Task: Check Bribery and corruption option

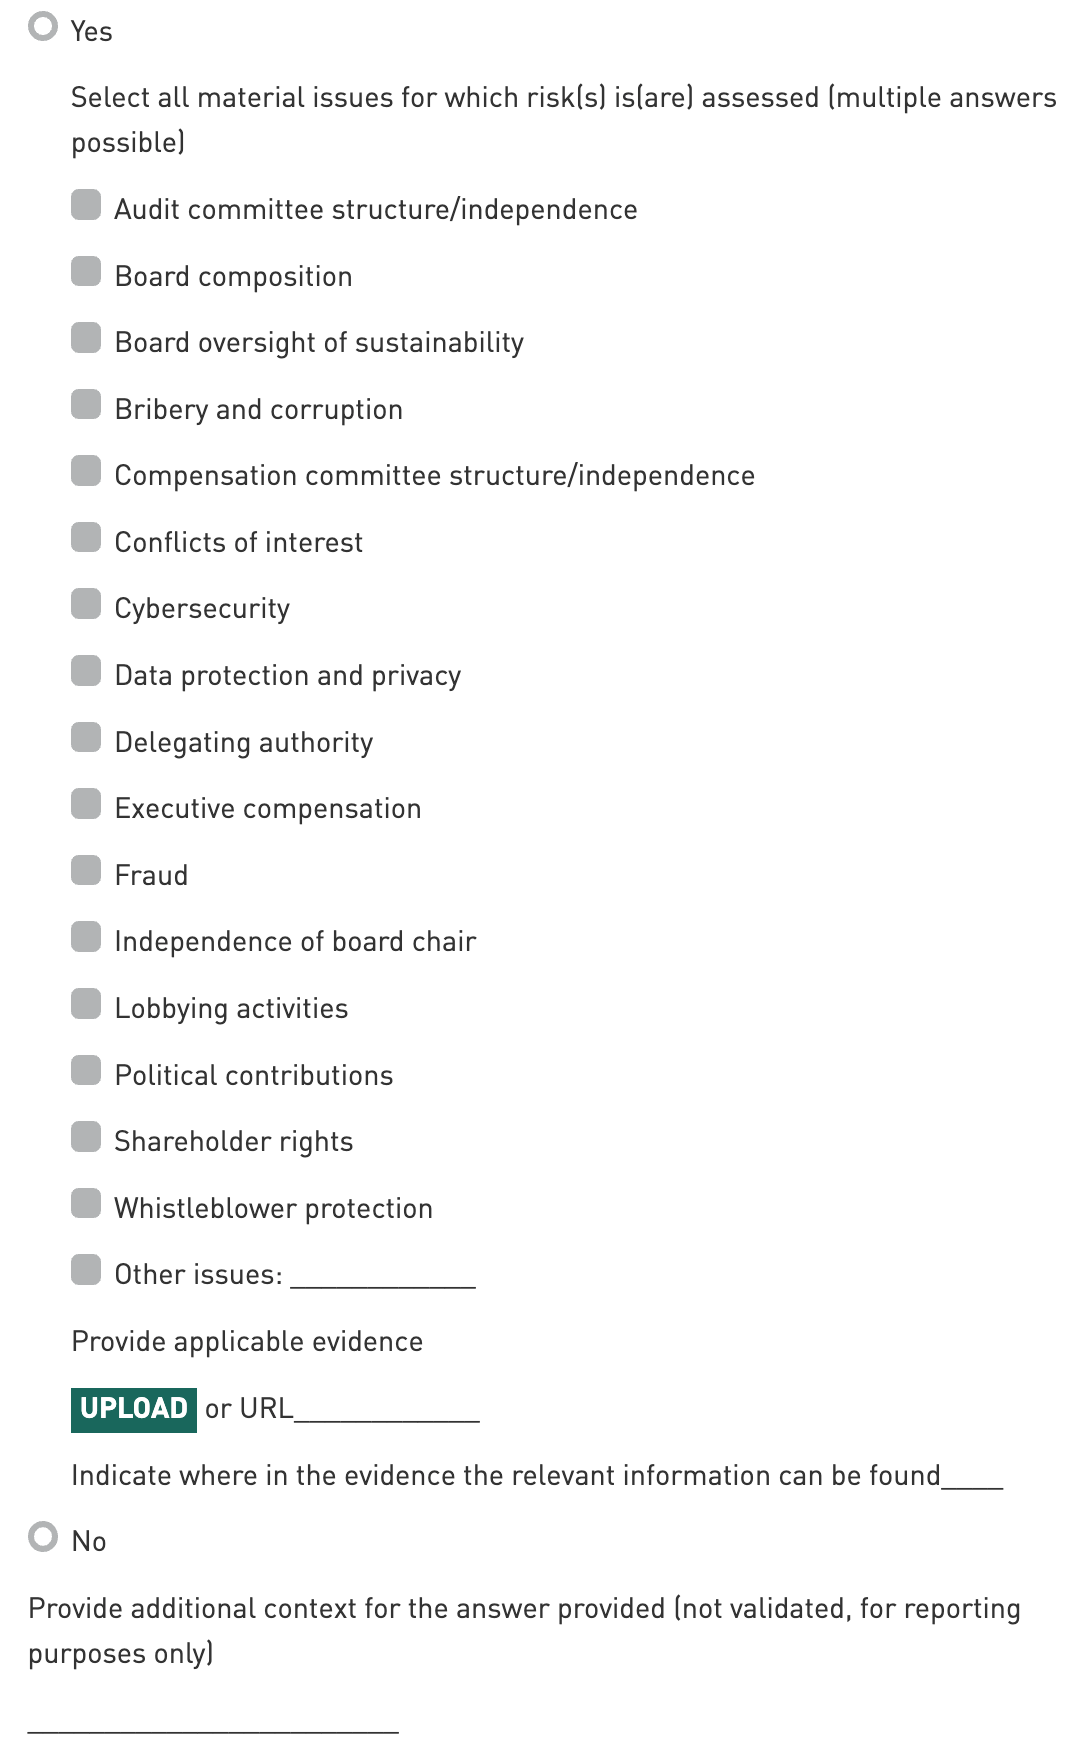Action: tap(86, 405)
